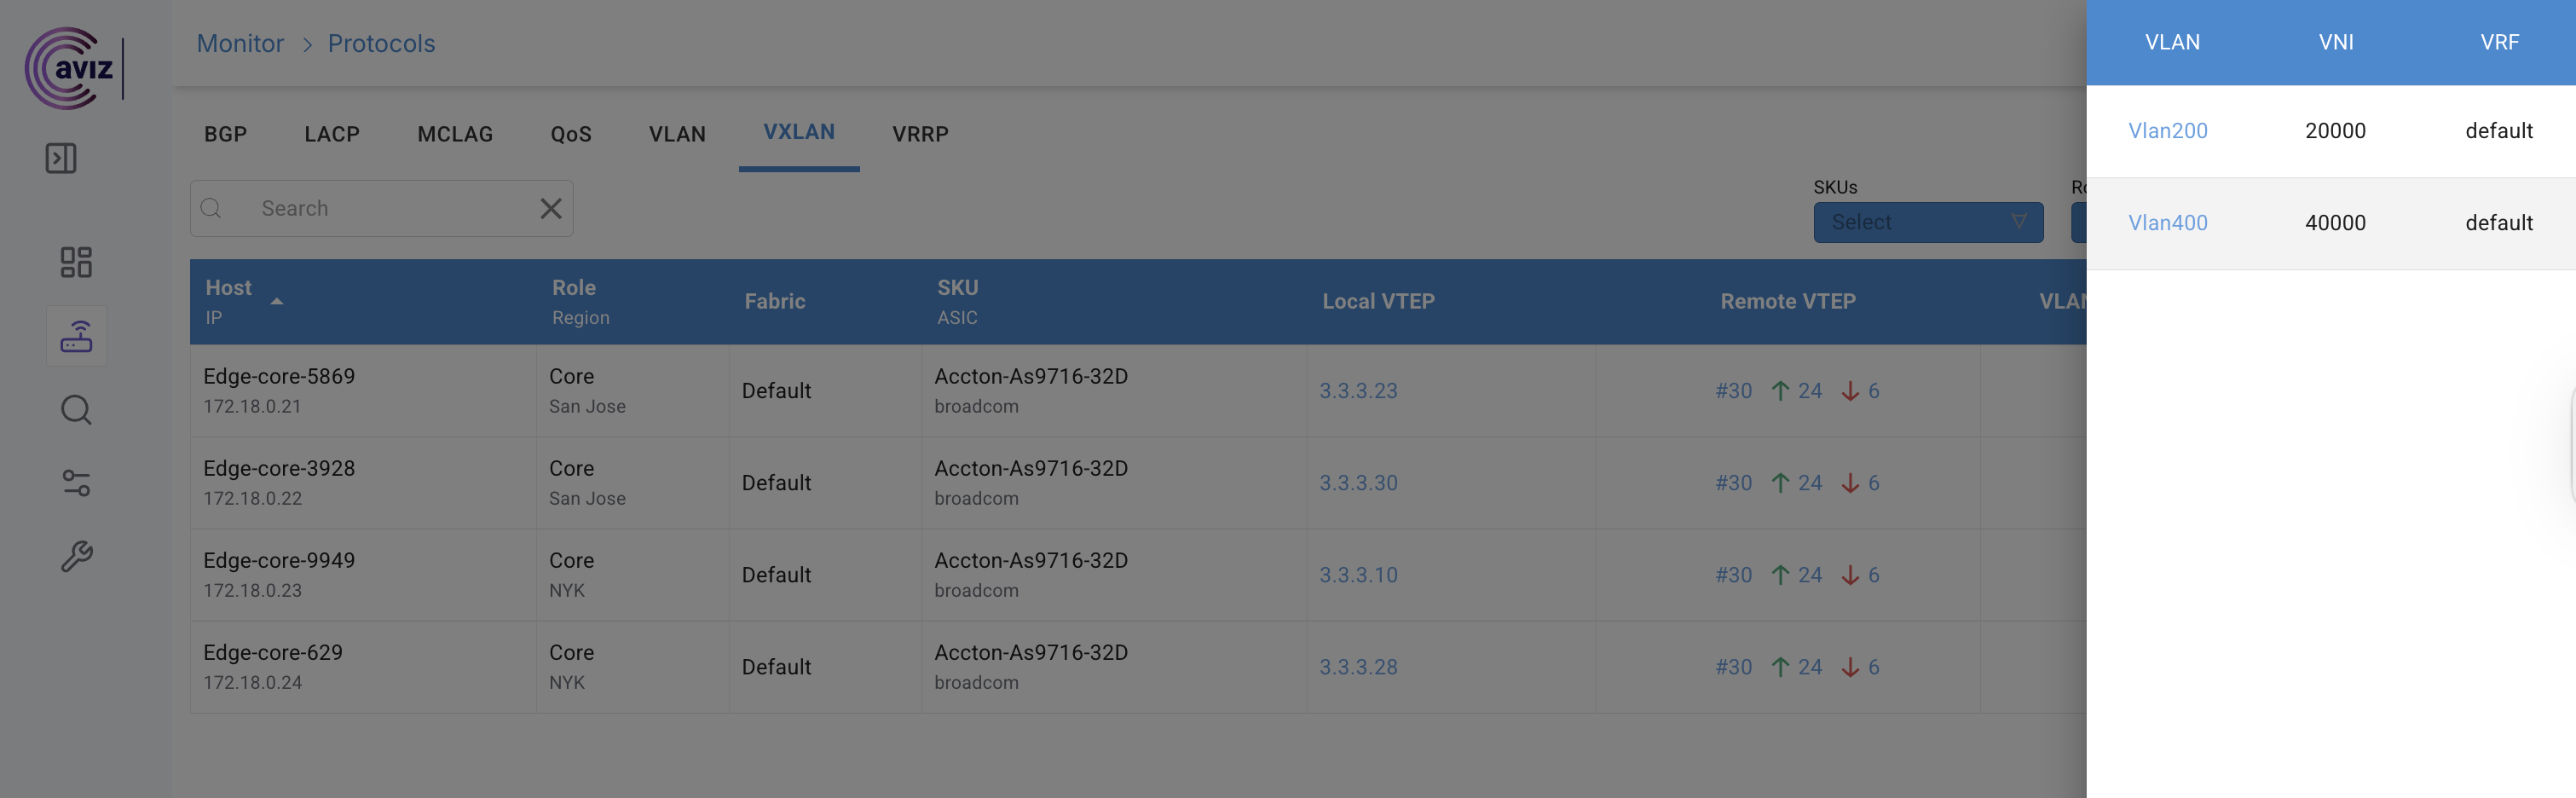Expand the sidebar panel toggle icon
Viewport: 2576px width, 798px height.
coord(61,158)
